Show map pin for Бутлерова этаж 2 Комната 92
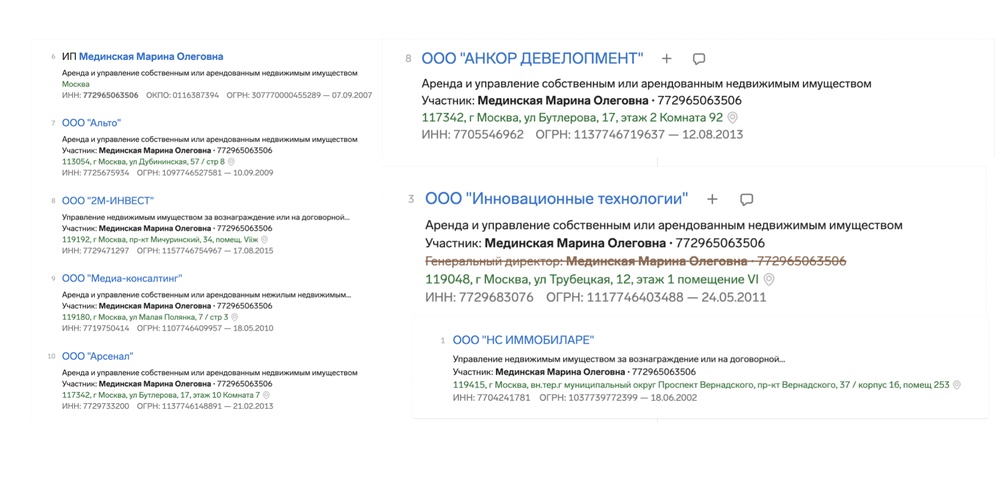Image resolution: width=1000 pixels, height=486 pixels. point(732,118)
